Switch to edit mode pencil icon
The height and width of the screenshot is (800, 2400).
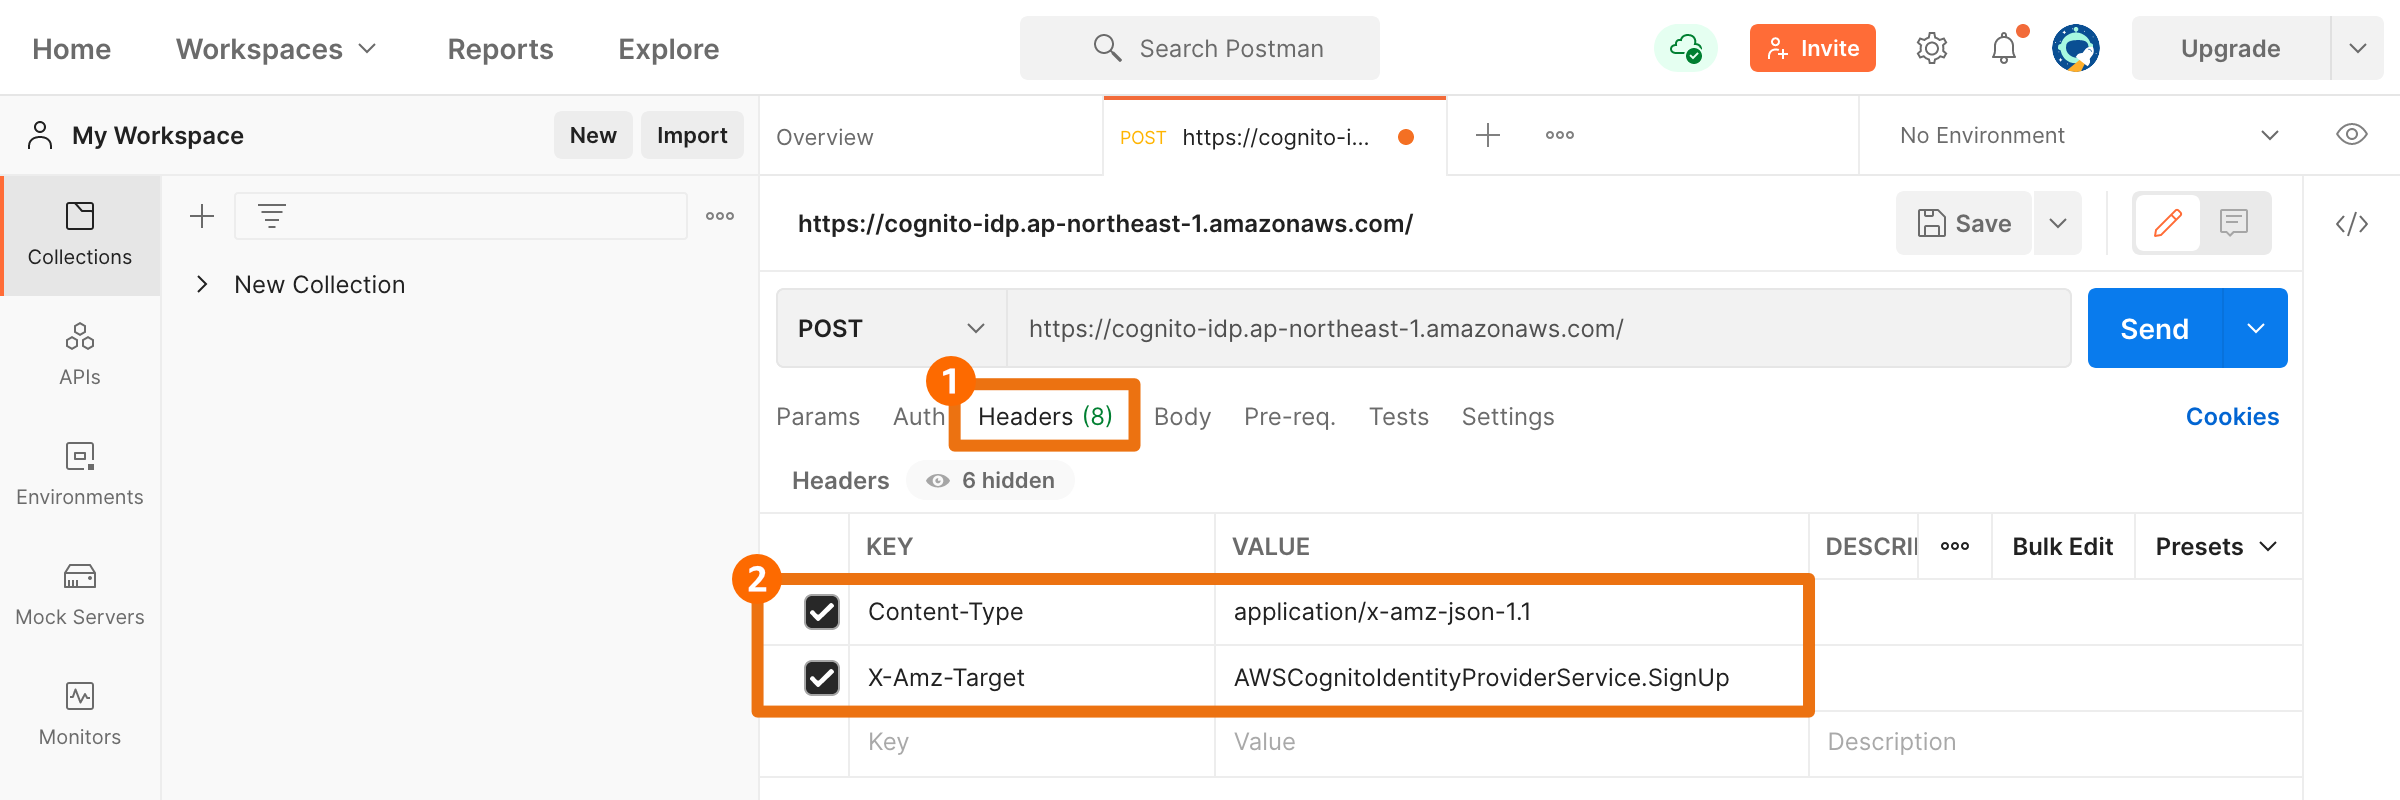(2168, 223)
